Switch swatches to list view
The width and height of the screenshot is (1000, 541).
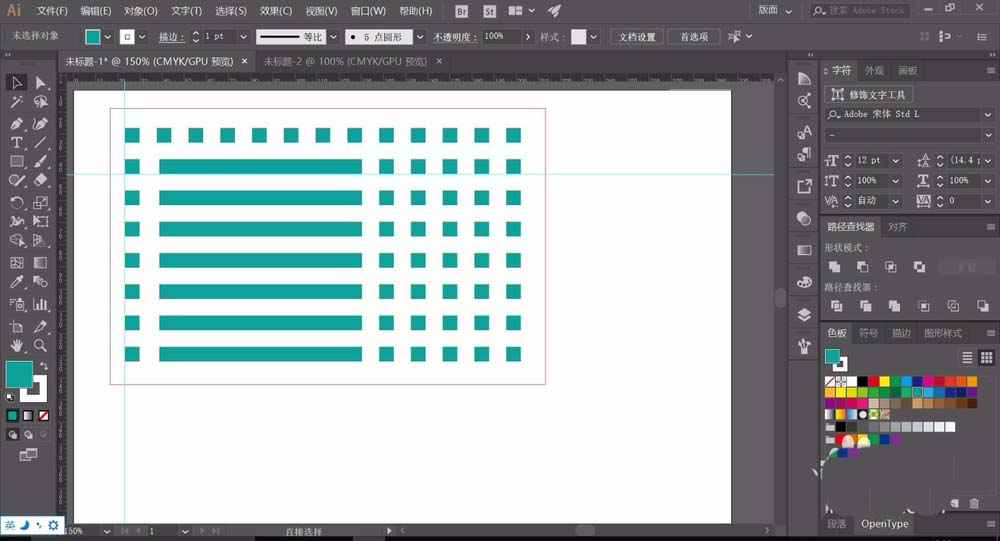[967, 357]
